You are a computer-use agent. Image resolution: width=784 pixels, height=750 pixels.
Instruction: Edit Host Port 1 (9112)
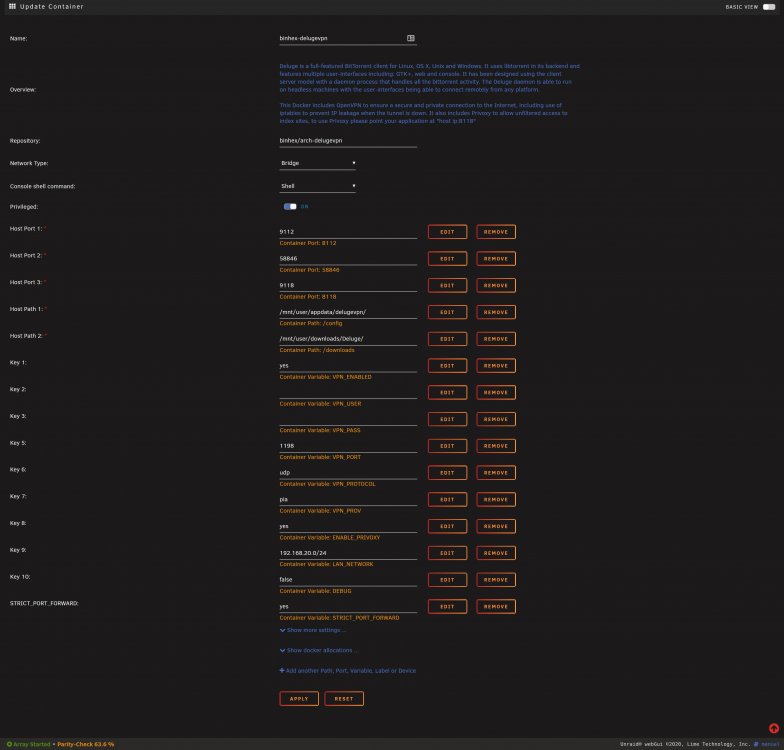(x=448, y=232)
